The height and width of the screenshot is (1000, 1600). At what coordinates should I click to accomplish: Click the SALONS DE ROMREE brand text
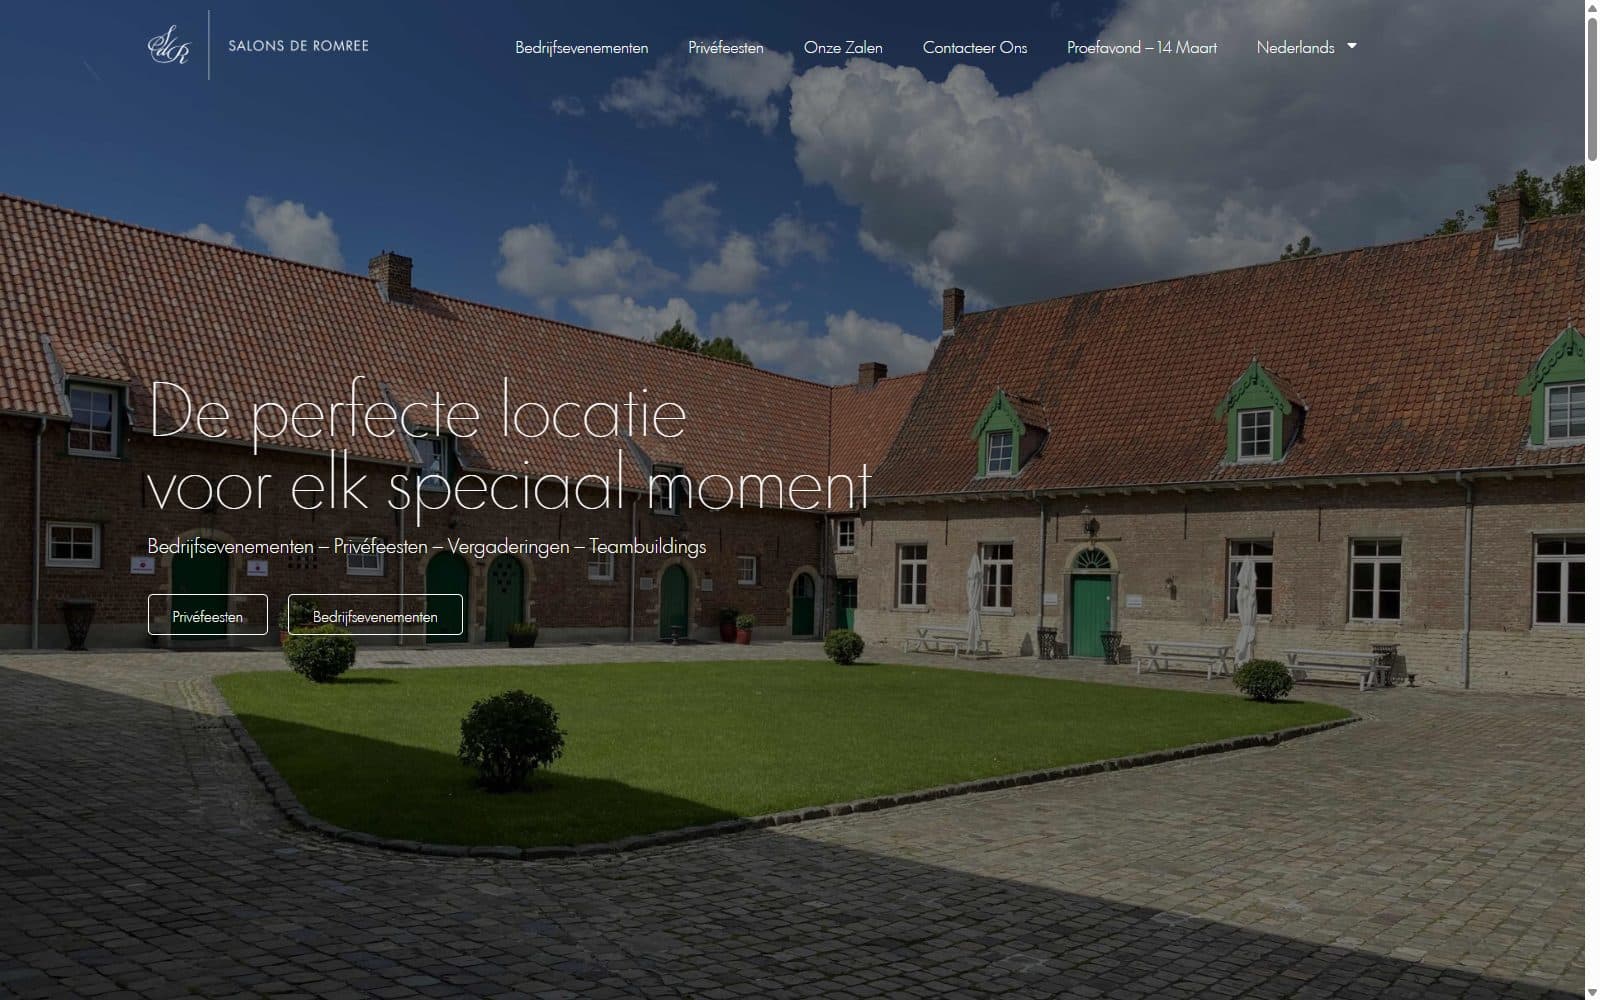click(298, 46)
